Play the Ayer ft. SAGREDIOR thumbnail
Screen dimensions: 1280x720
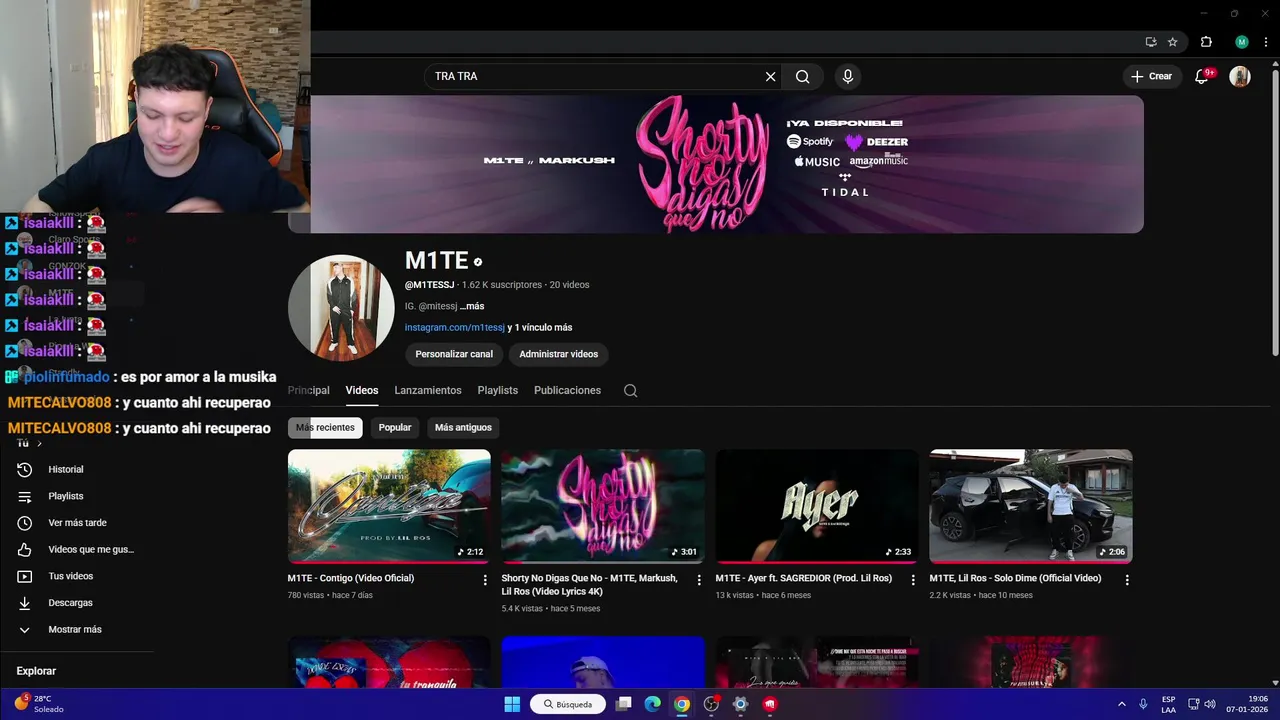click(x=817, y=506)
